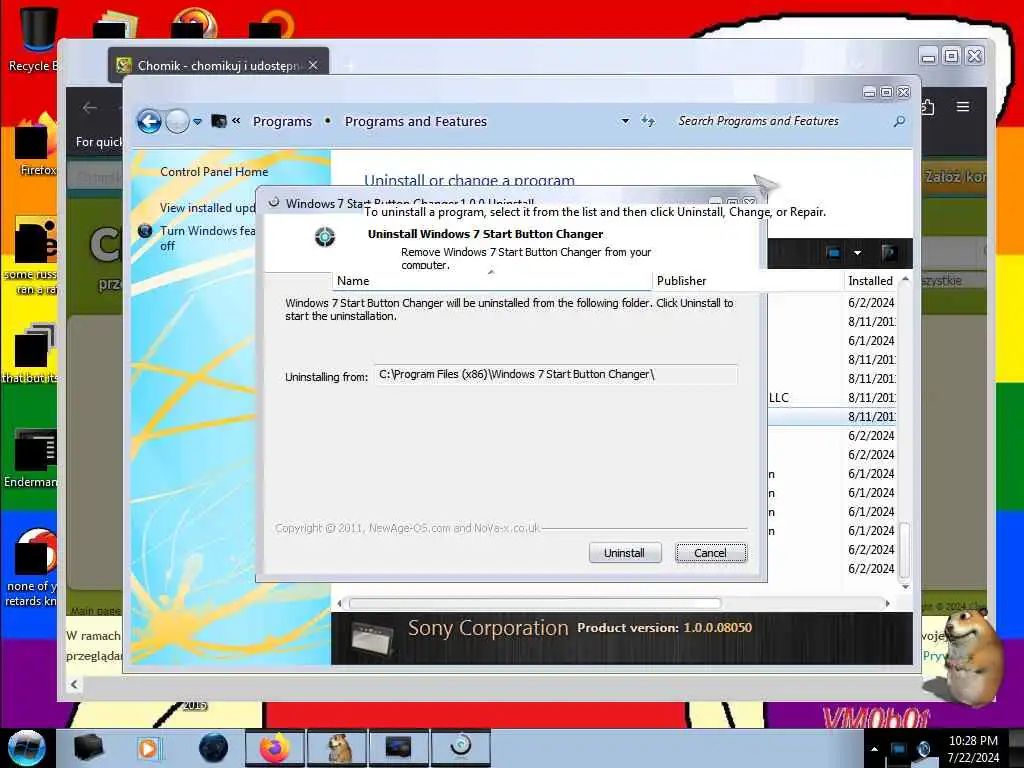
Task: Open the media player taskbar icon
Action: tap(148, 748)
